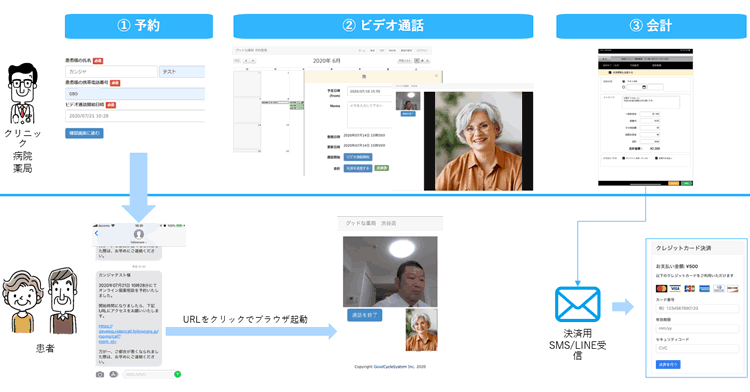Screen dimensions: 750x392
Task: Tap the contact avatar in SMS header
Action: (x=139, y=234)
